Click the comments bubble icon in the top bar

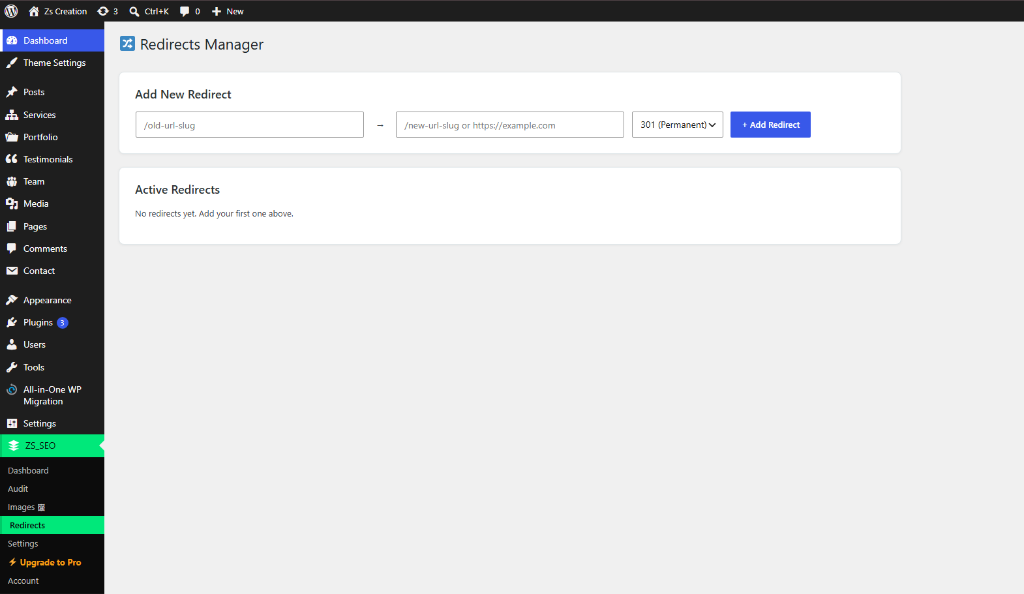coord(185,11)
